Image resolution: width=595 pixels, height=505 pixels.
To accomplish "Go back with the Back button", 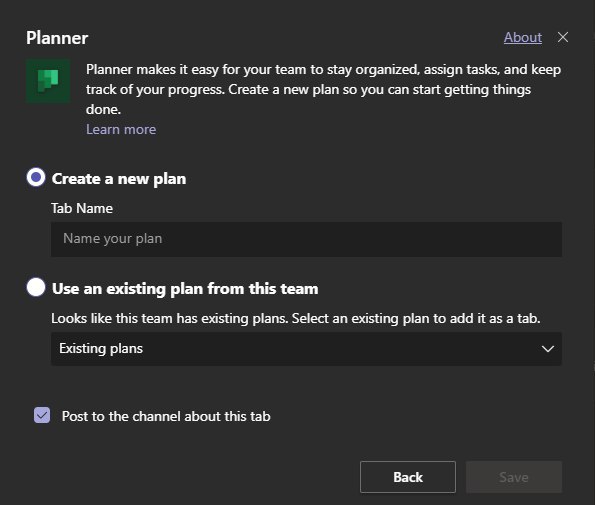I will pos(408,477).
